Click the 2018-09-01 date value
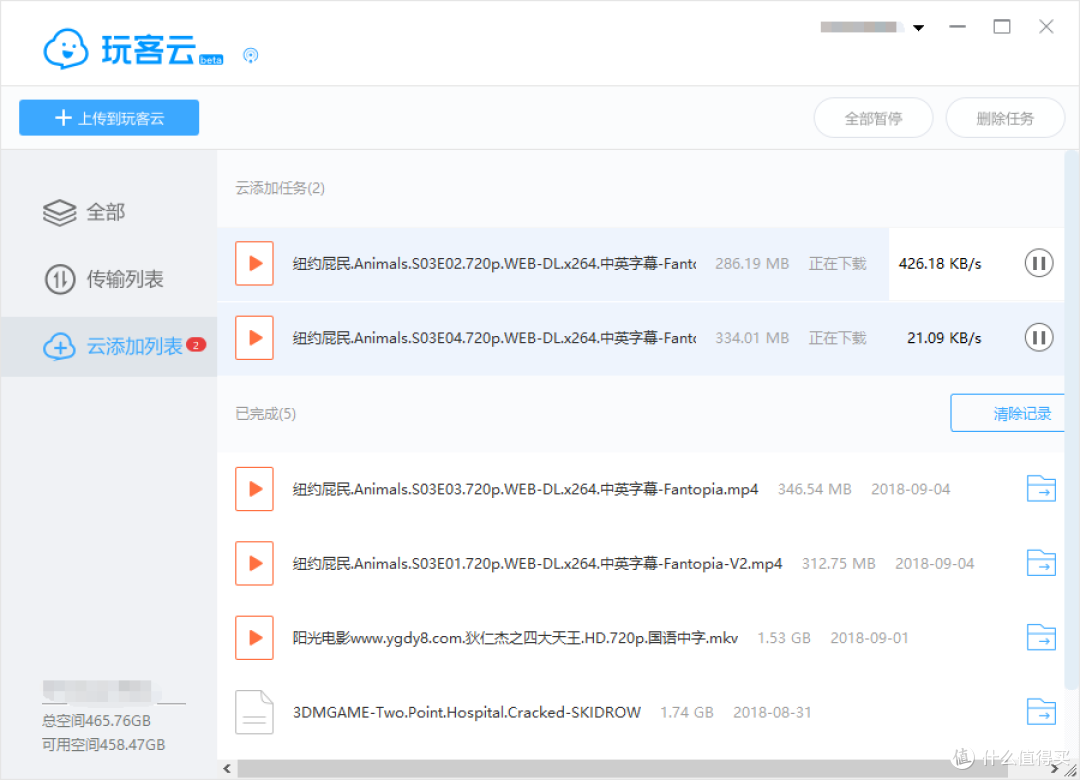Image resolution: width=1080 pixels, height=780 pixels. 869,638
